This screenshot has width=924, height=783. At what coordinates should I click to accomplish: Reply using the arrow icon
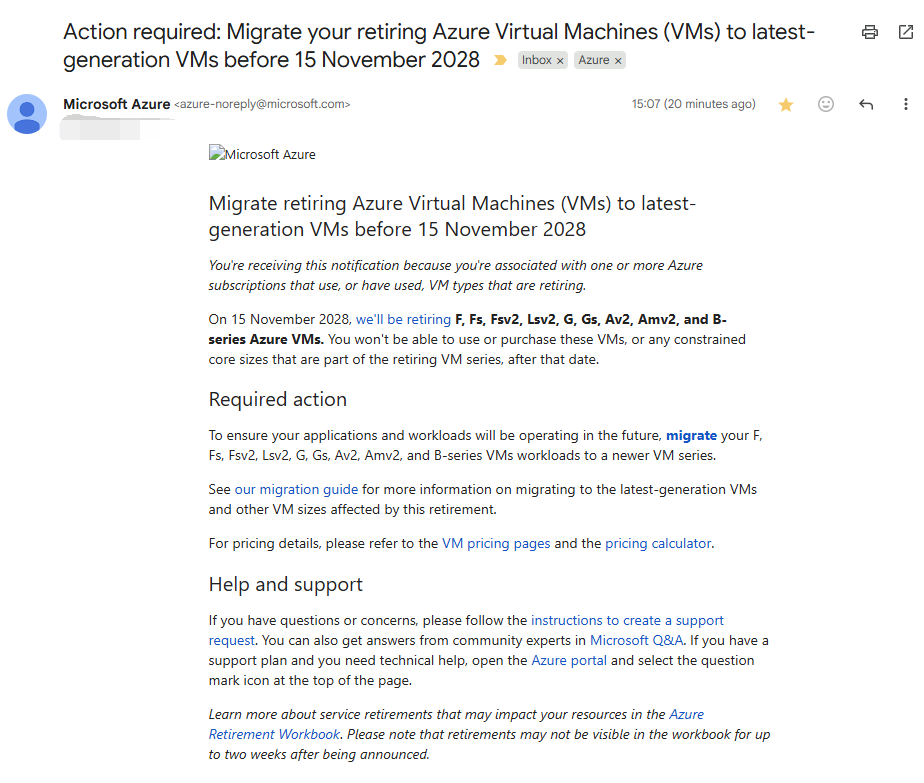click(x=866, y=104)
